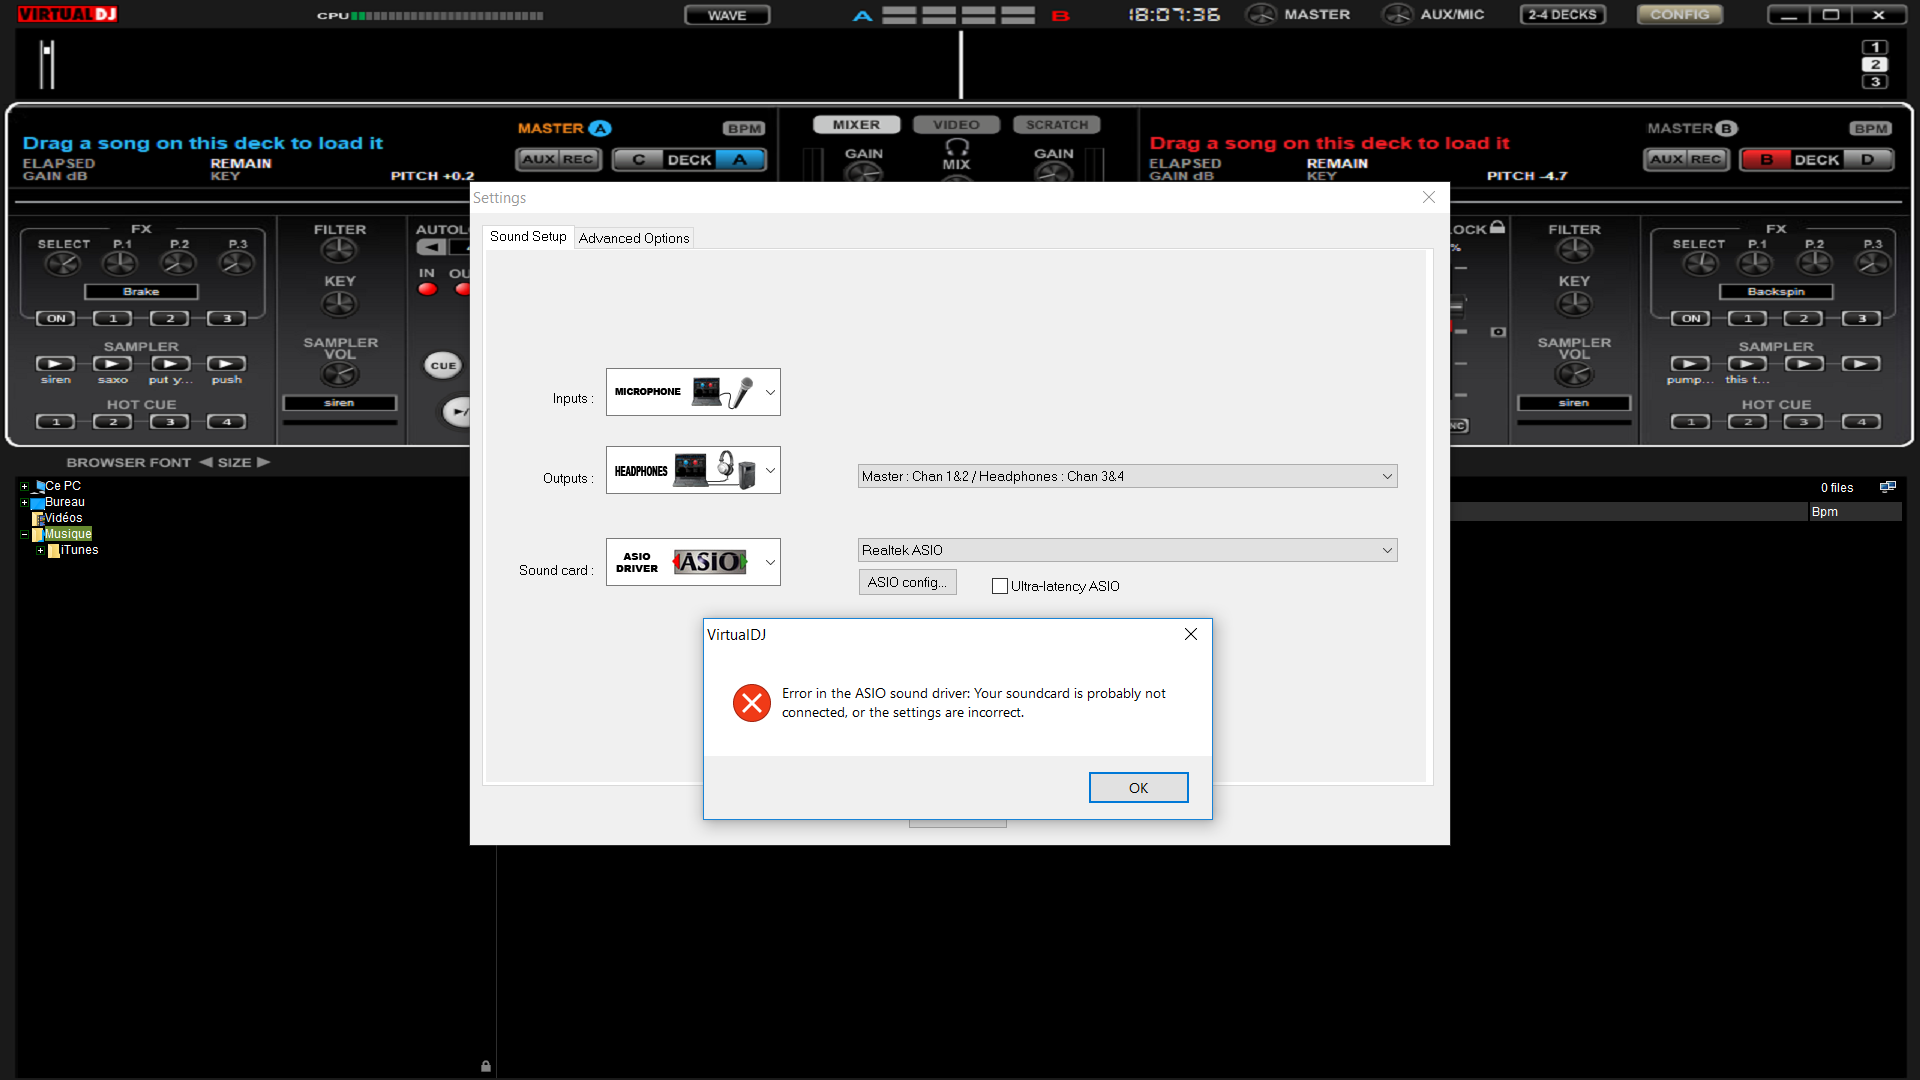Screen dimensions: 1920x1080
Task: Open the Inputs microphone dropdown
Action: pos(693,392)
